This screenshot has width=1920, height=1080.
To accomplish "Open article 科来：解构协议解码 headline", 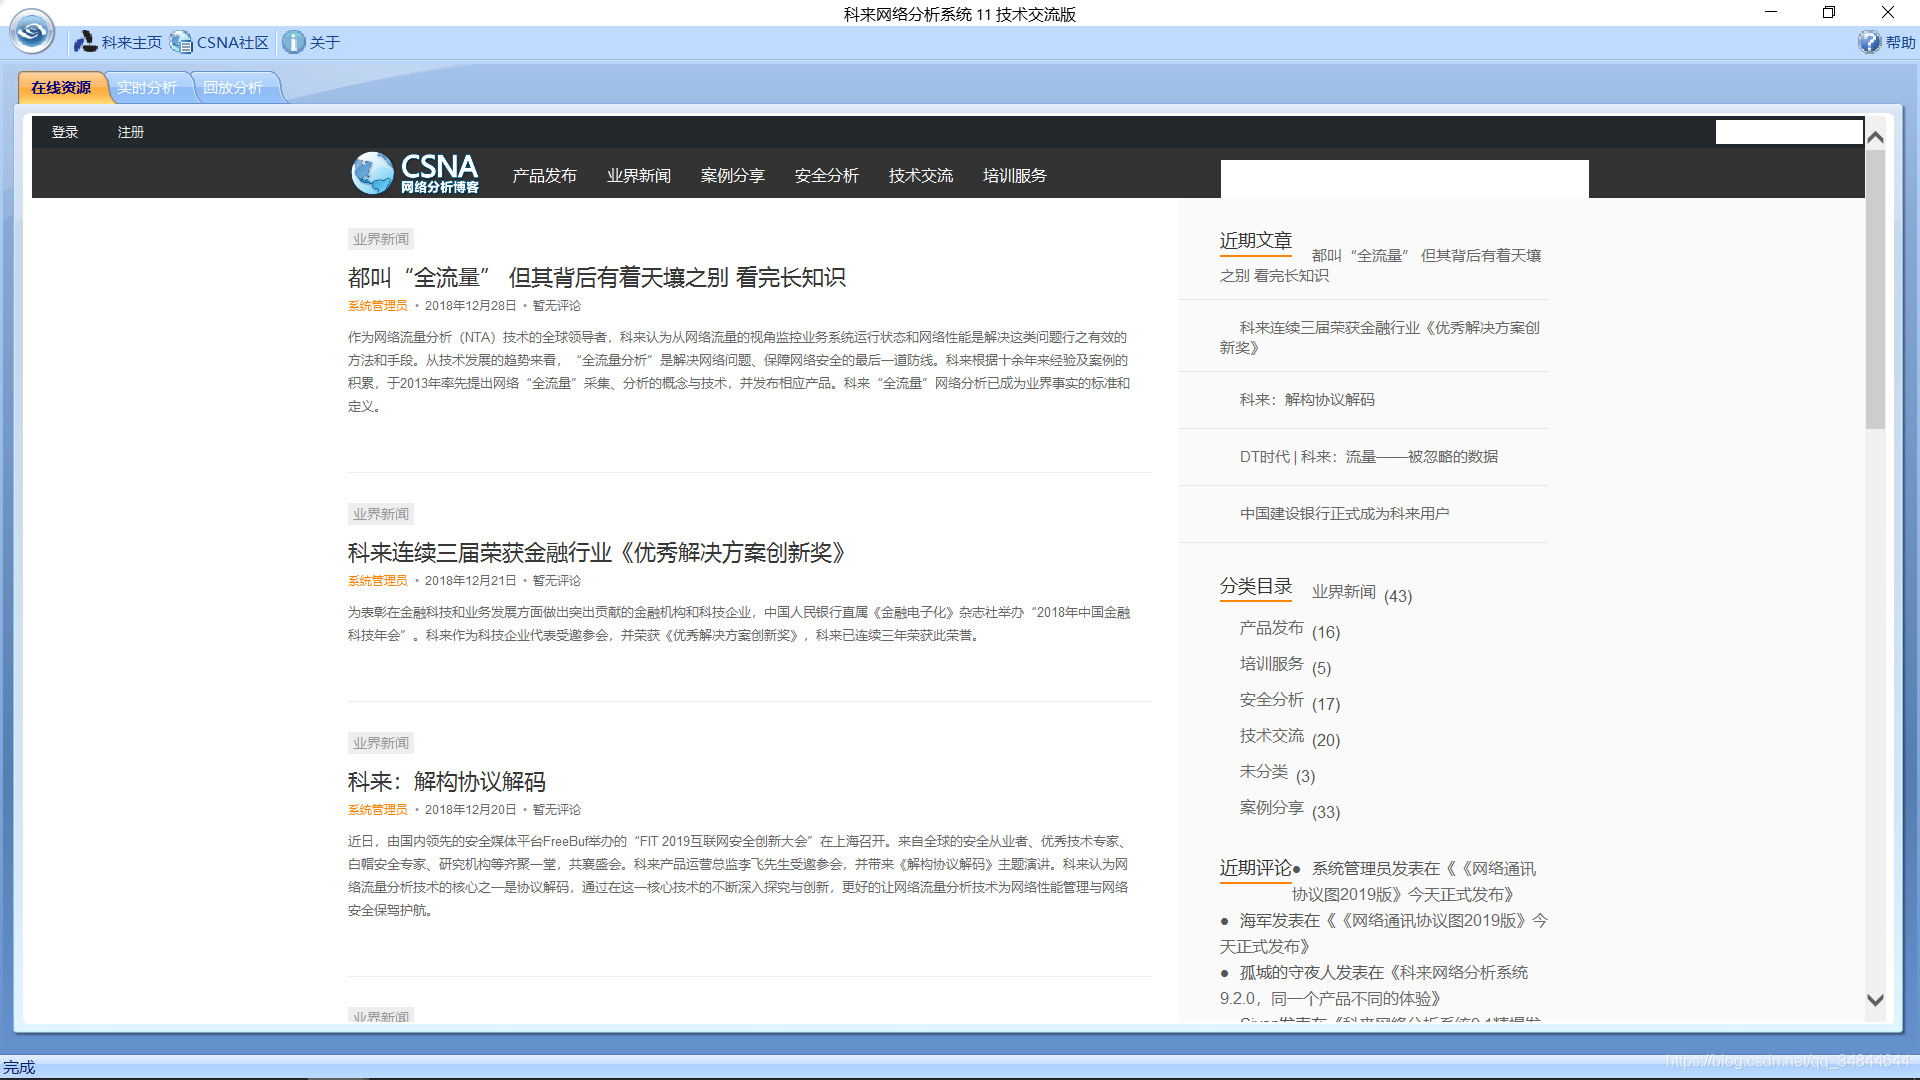I will 447,782.
